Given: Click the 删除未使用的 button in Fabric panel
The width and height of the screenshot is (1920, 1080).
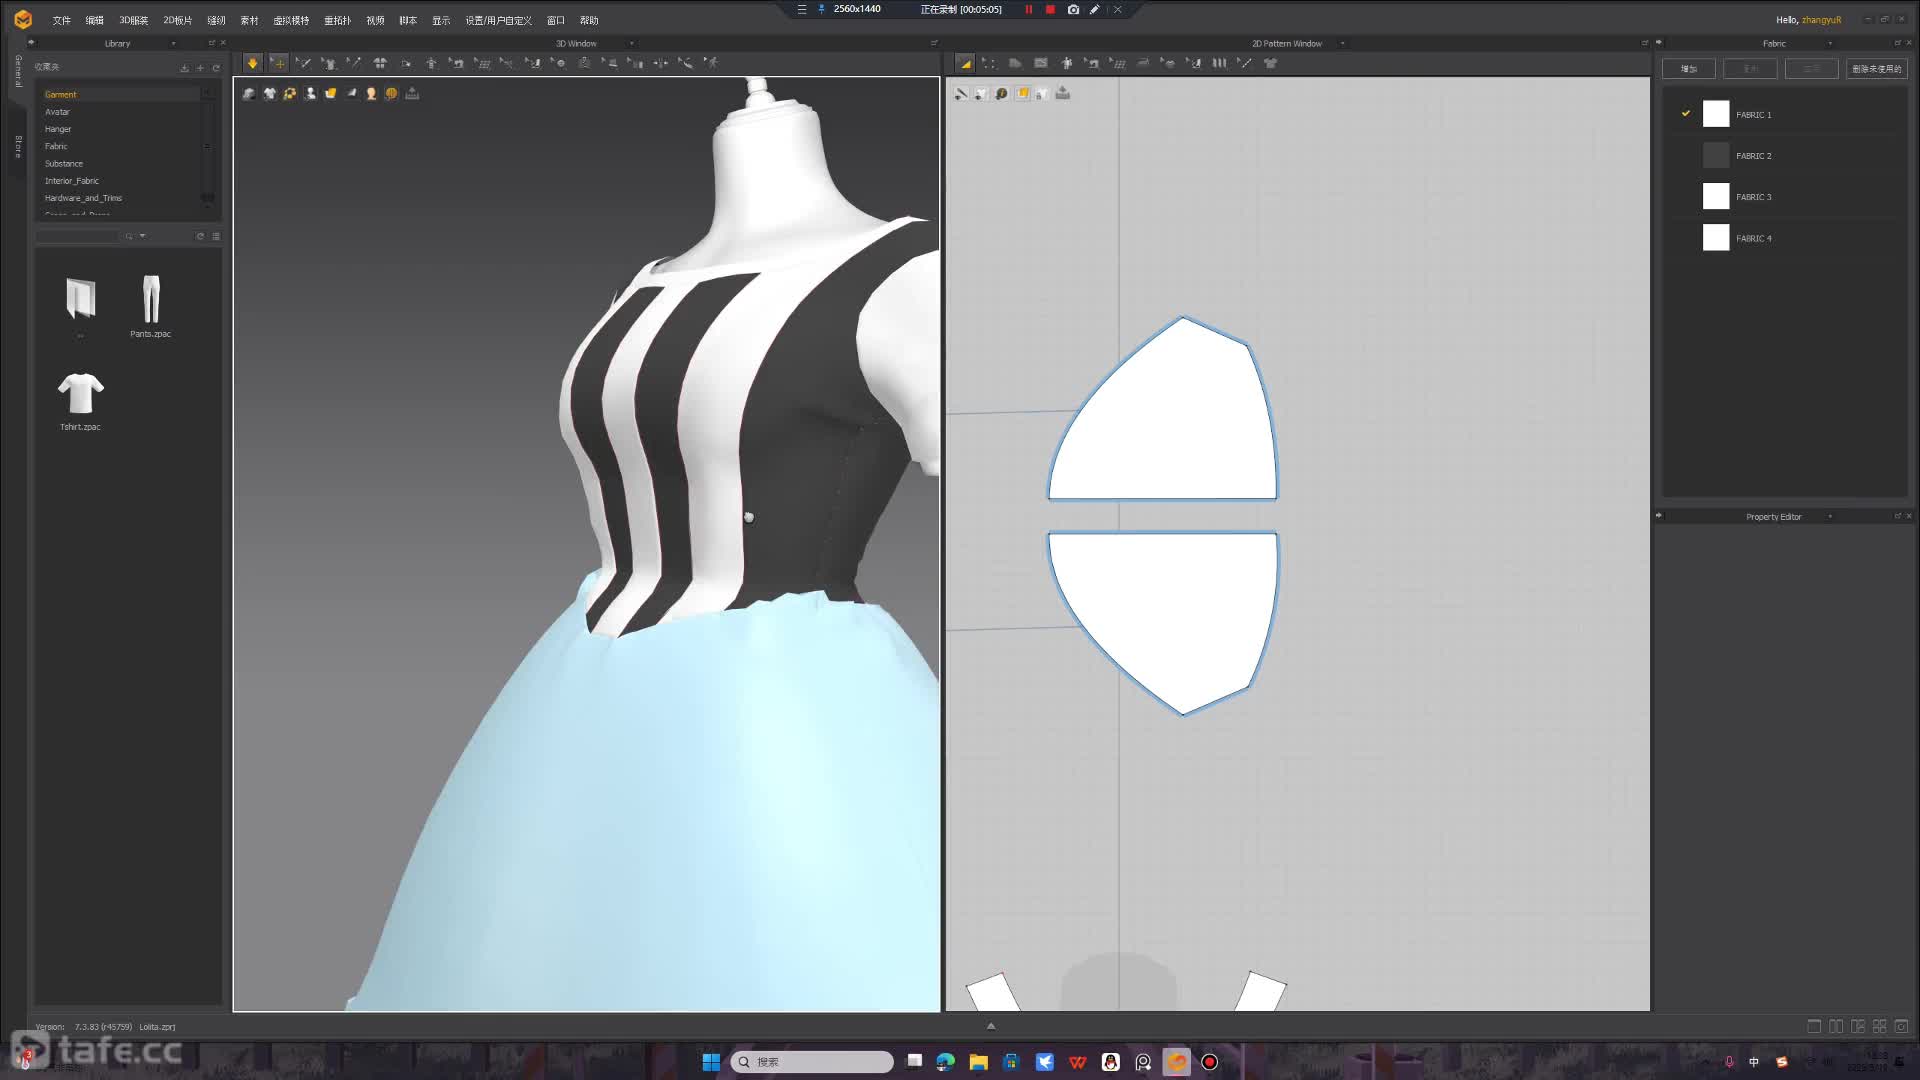Looking at the screenshot, I should click(x=1876, y=69).
